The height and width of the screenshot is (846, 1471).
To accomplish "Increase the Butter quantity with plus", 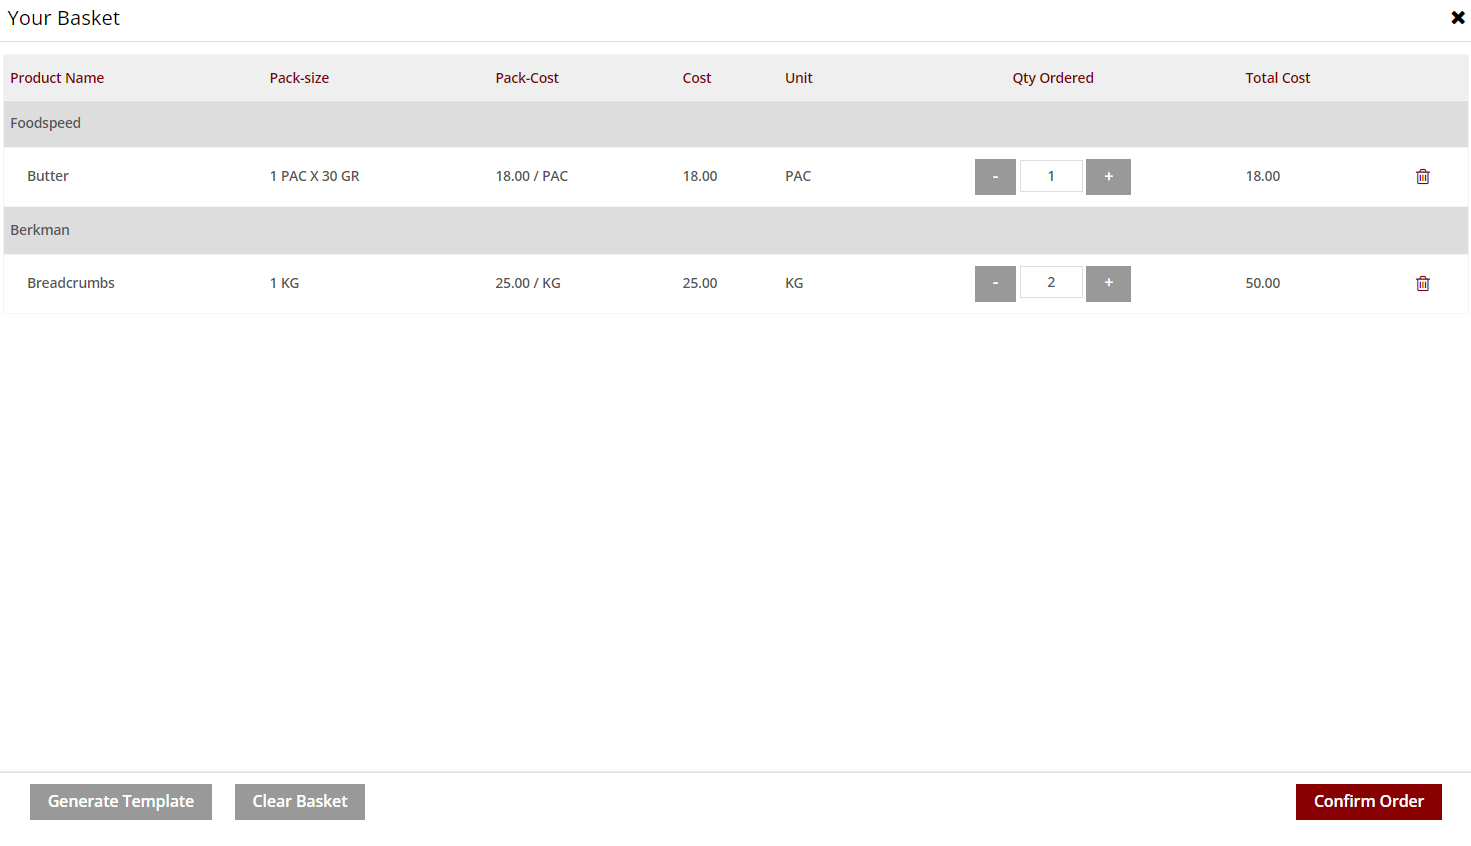I will 1108,177.
